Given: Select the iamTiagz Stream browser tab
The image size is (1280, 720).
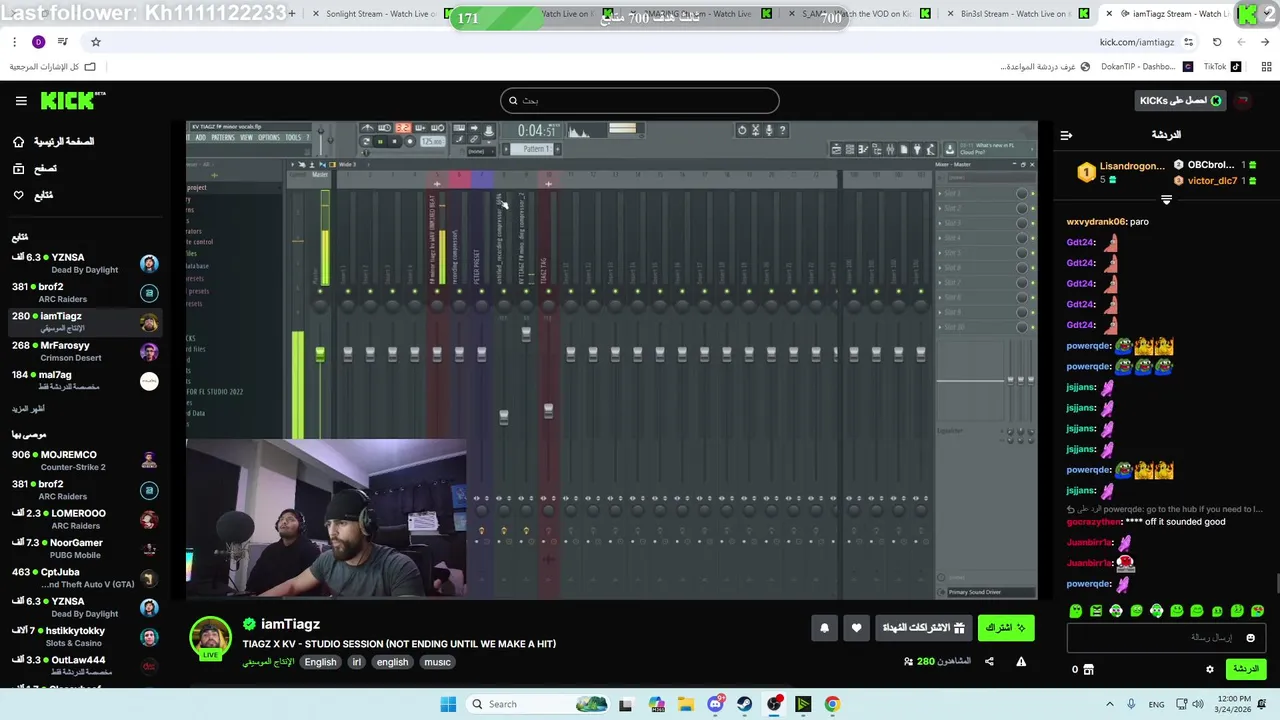Looking at the screenshot, I should [1170, 14].
